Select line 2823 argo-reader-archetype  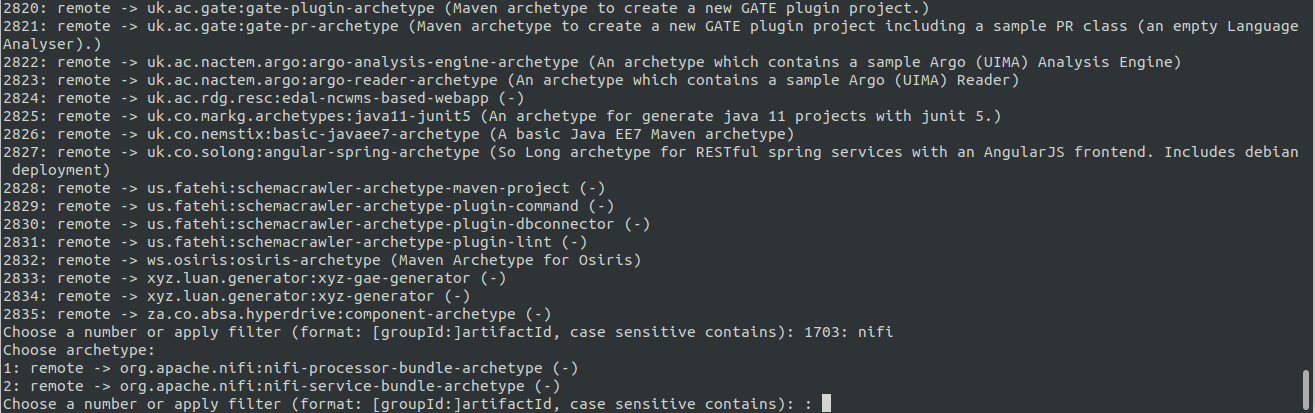click(x=511, y=80)
